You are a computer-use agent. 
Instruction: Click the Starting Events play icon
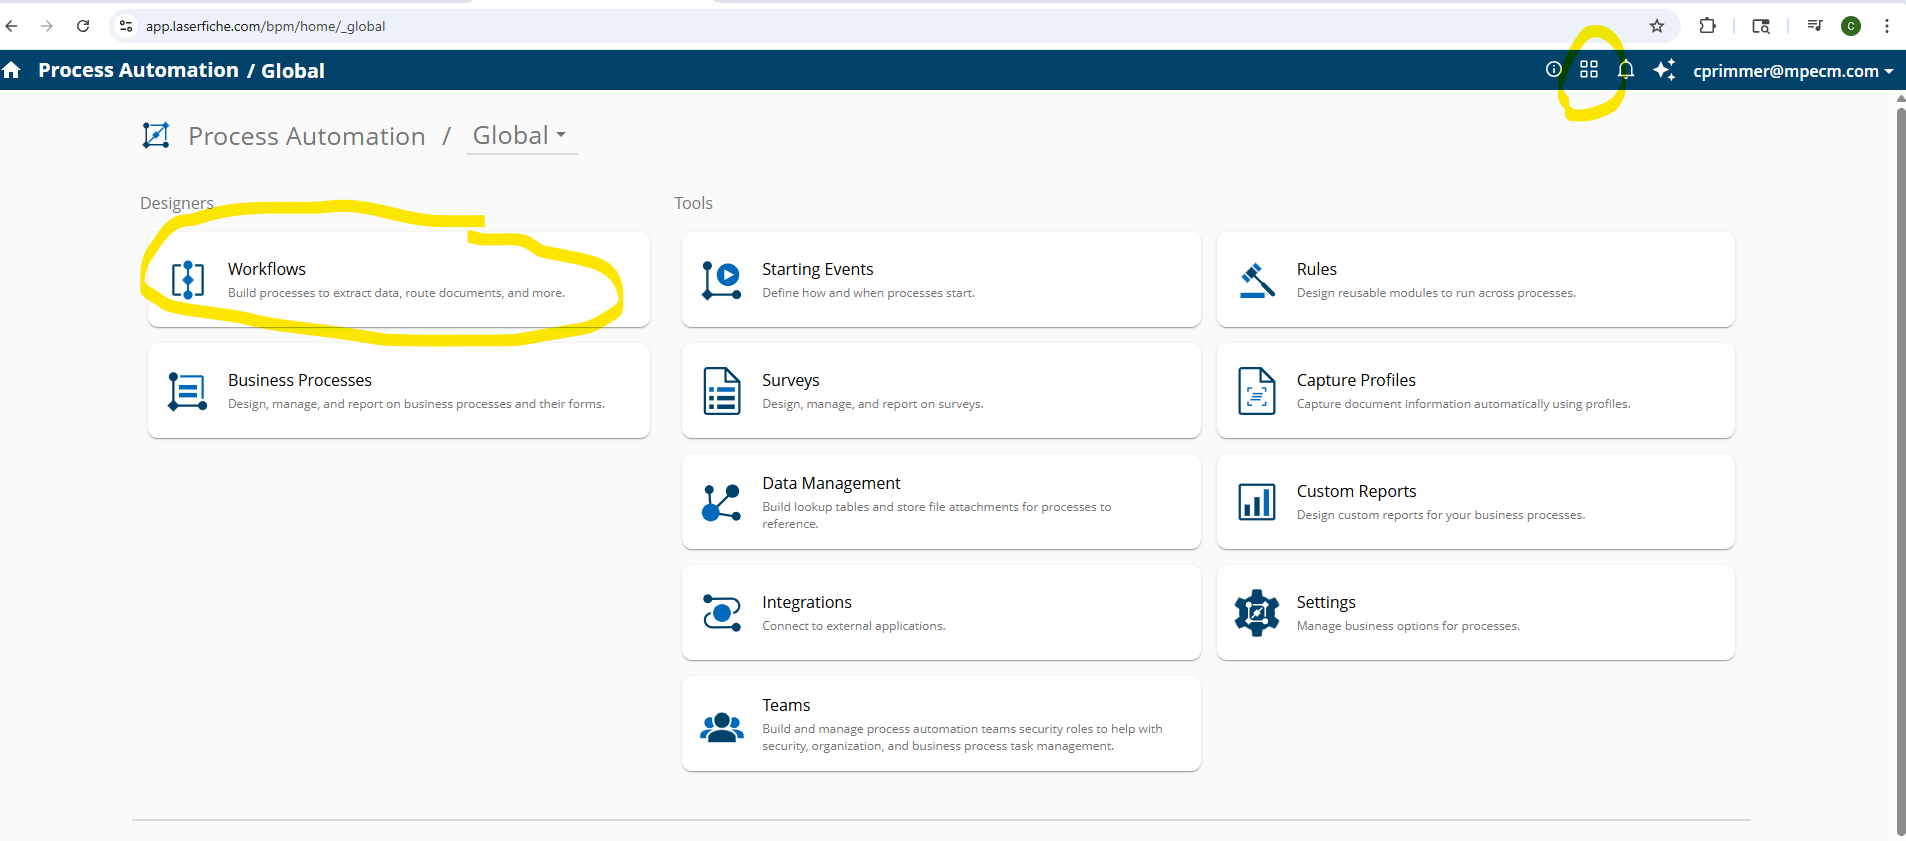pos(721,280)
